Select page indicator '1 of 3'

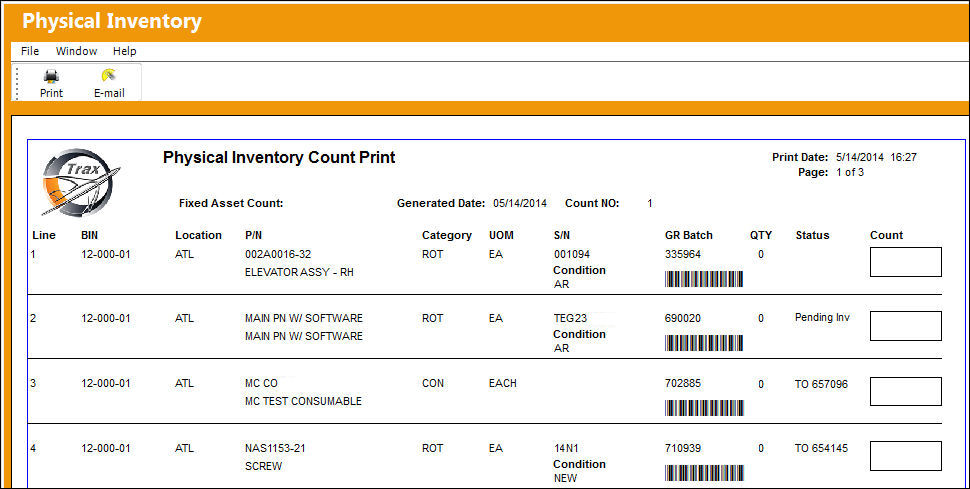click(850, 173)
